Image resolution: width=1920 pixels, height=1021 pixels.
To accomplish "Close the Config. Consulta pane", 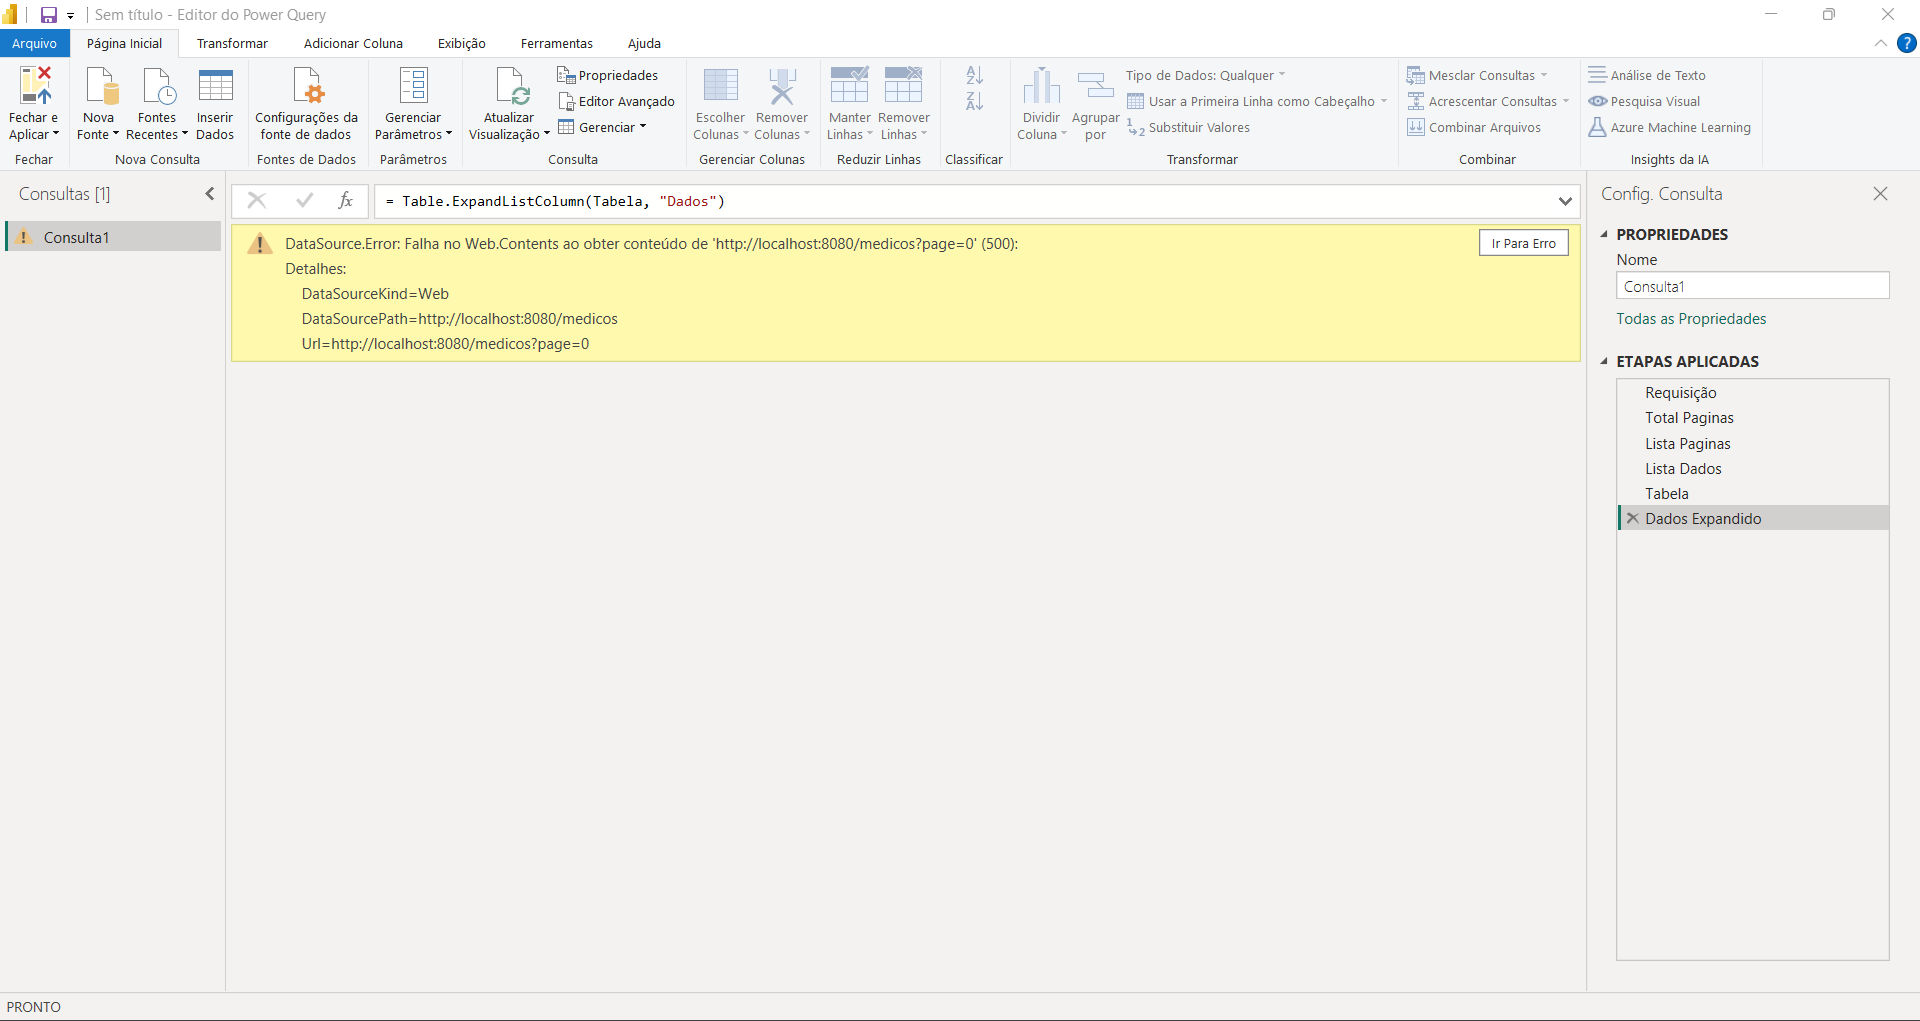I will [1881, 194].
